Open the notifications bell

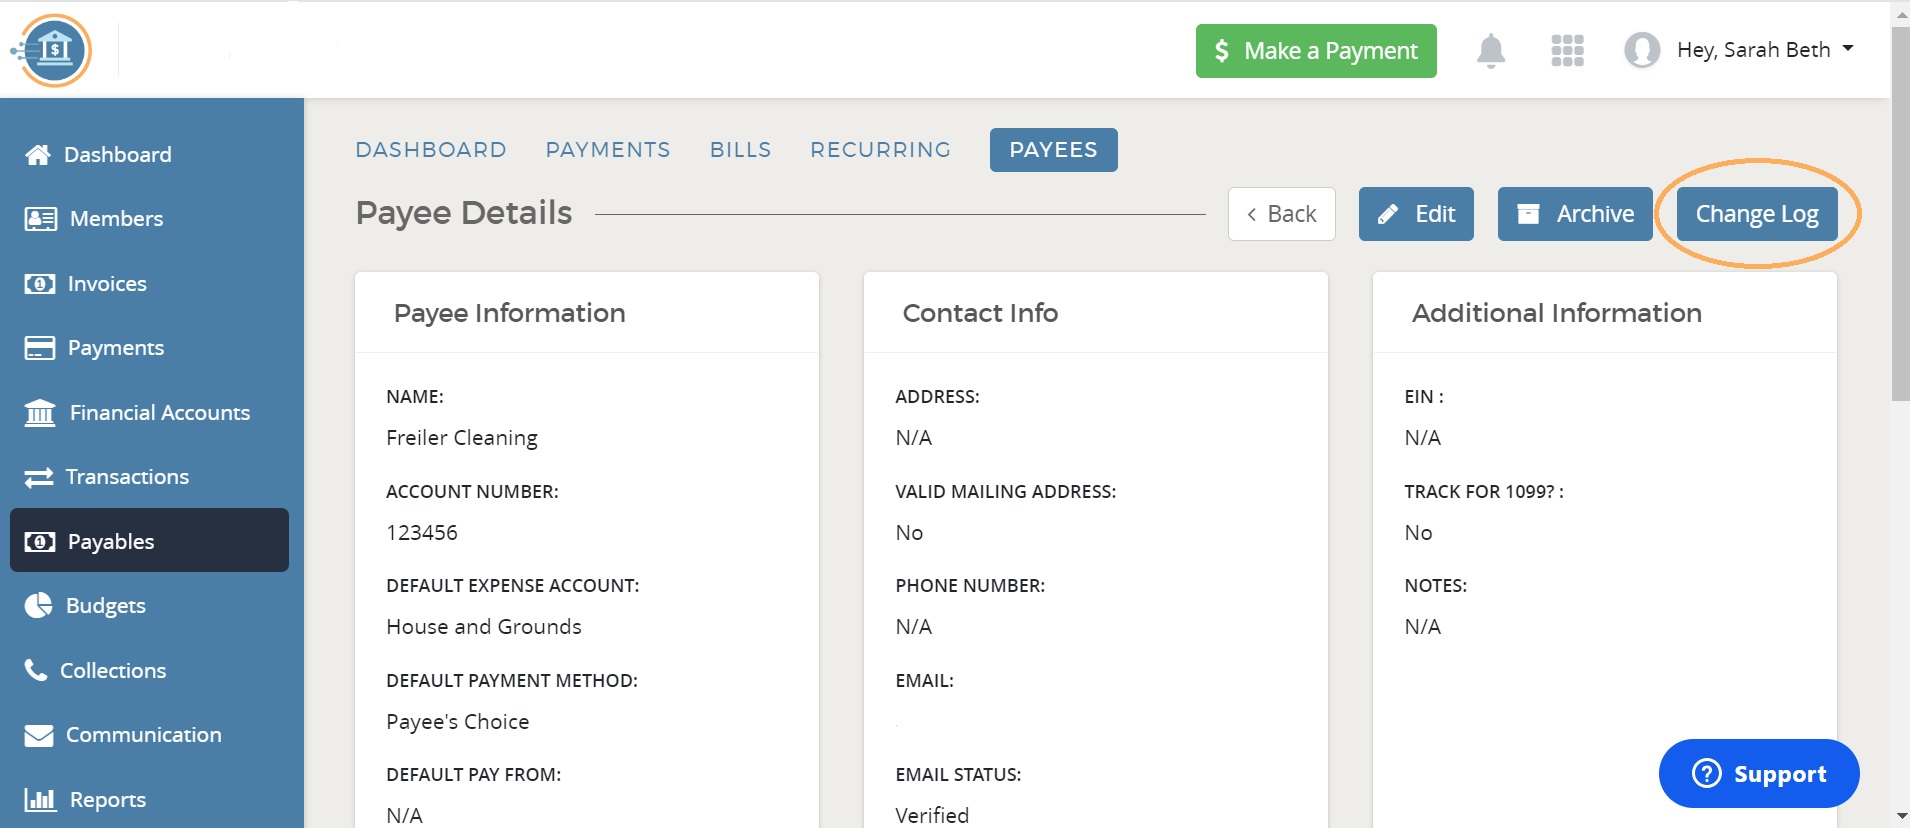(1490, 50)
